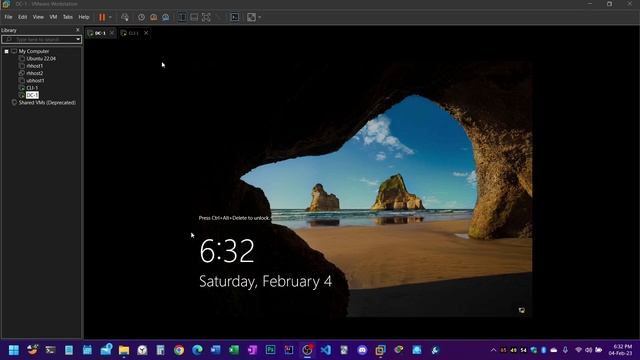This screenshot has width=640, height=360.
Task: Open the Tabs menu
Action: pyautogui.click(x=68, y=17)
